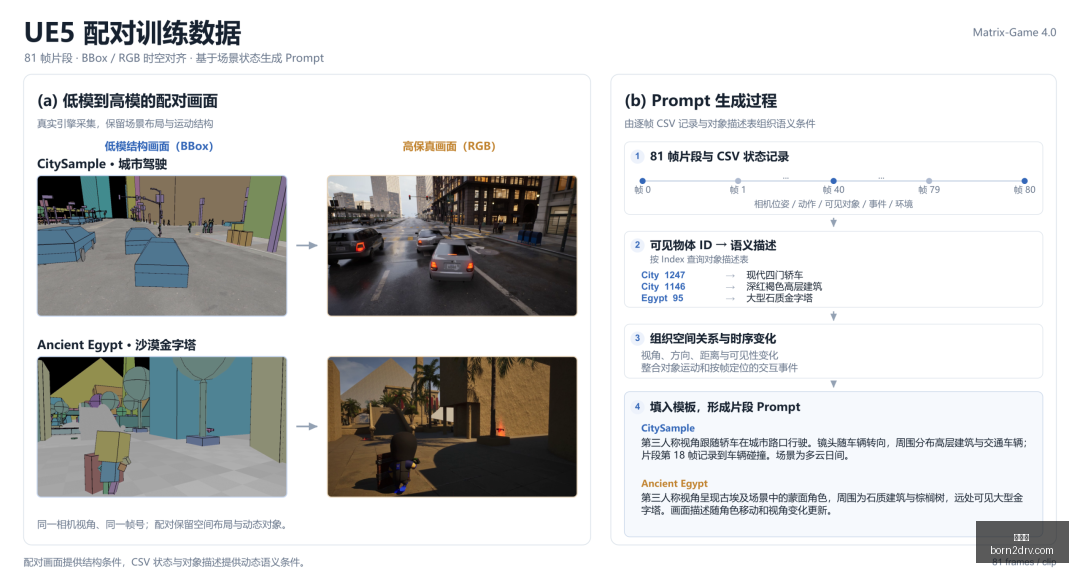Image resolution: width=1080 pixels, height=574 pixels.
Task: Click the CitySample prompt paragraph starting '第三人称视角跟随轿车'
Action: tap(834, 449)
